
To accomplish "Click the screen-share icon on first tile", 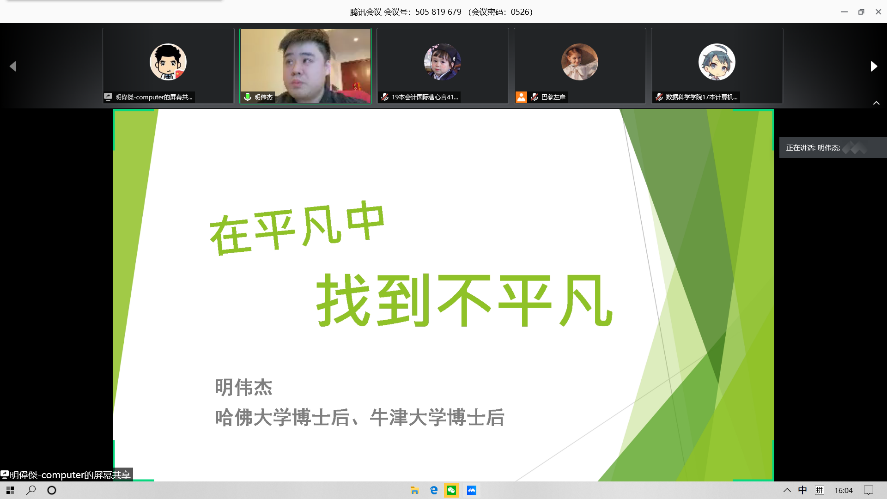I will tap(108, 97).
